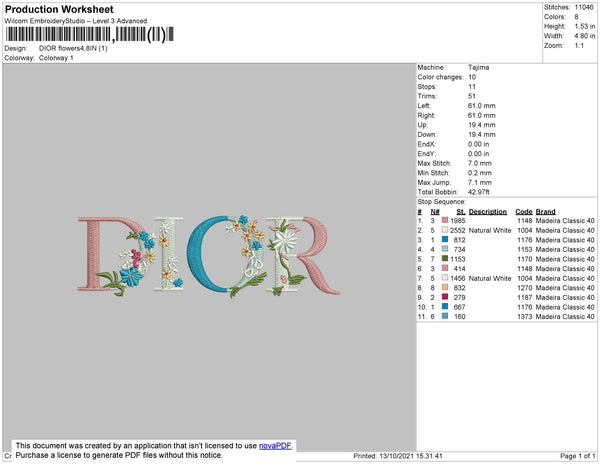Screen dimensions: 600x464
Task: Click the Zoom value '1:1'
Action: [x=579, y=46]
